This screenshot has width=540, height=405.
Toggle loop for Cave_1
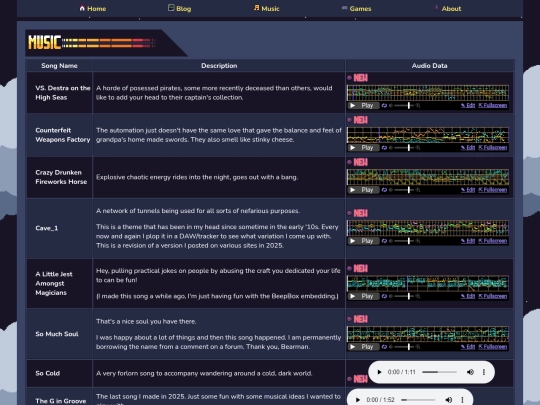384,241
